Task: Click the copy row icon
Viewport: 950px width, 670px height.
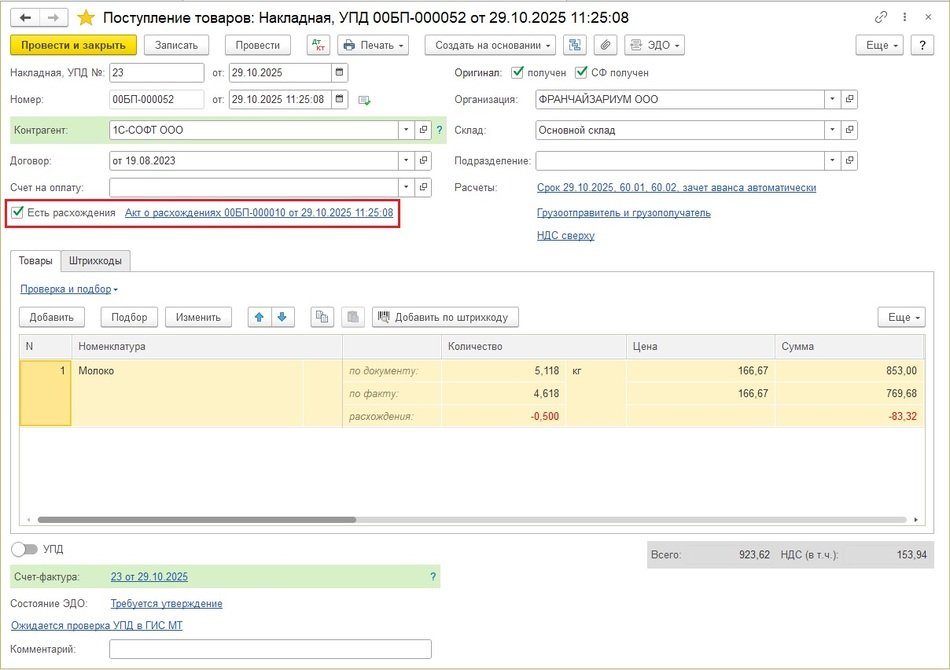Action: click(322, 317)
